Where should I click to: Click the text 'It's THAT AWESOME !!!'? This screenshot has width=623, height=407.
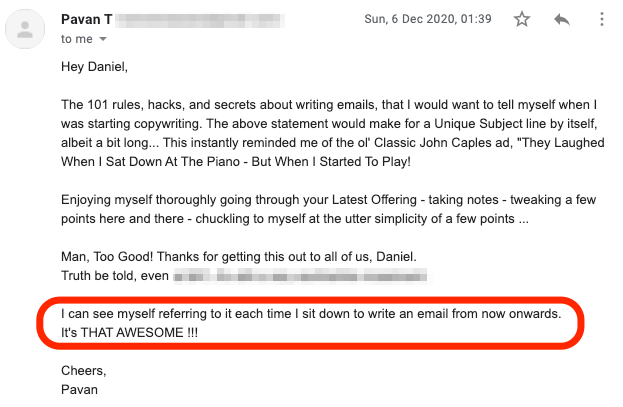click(x=130, y=332)
